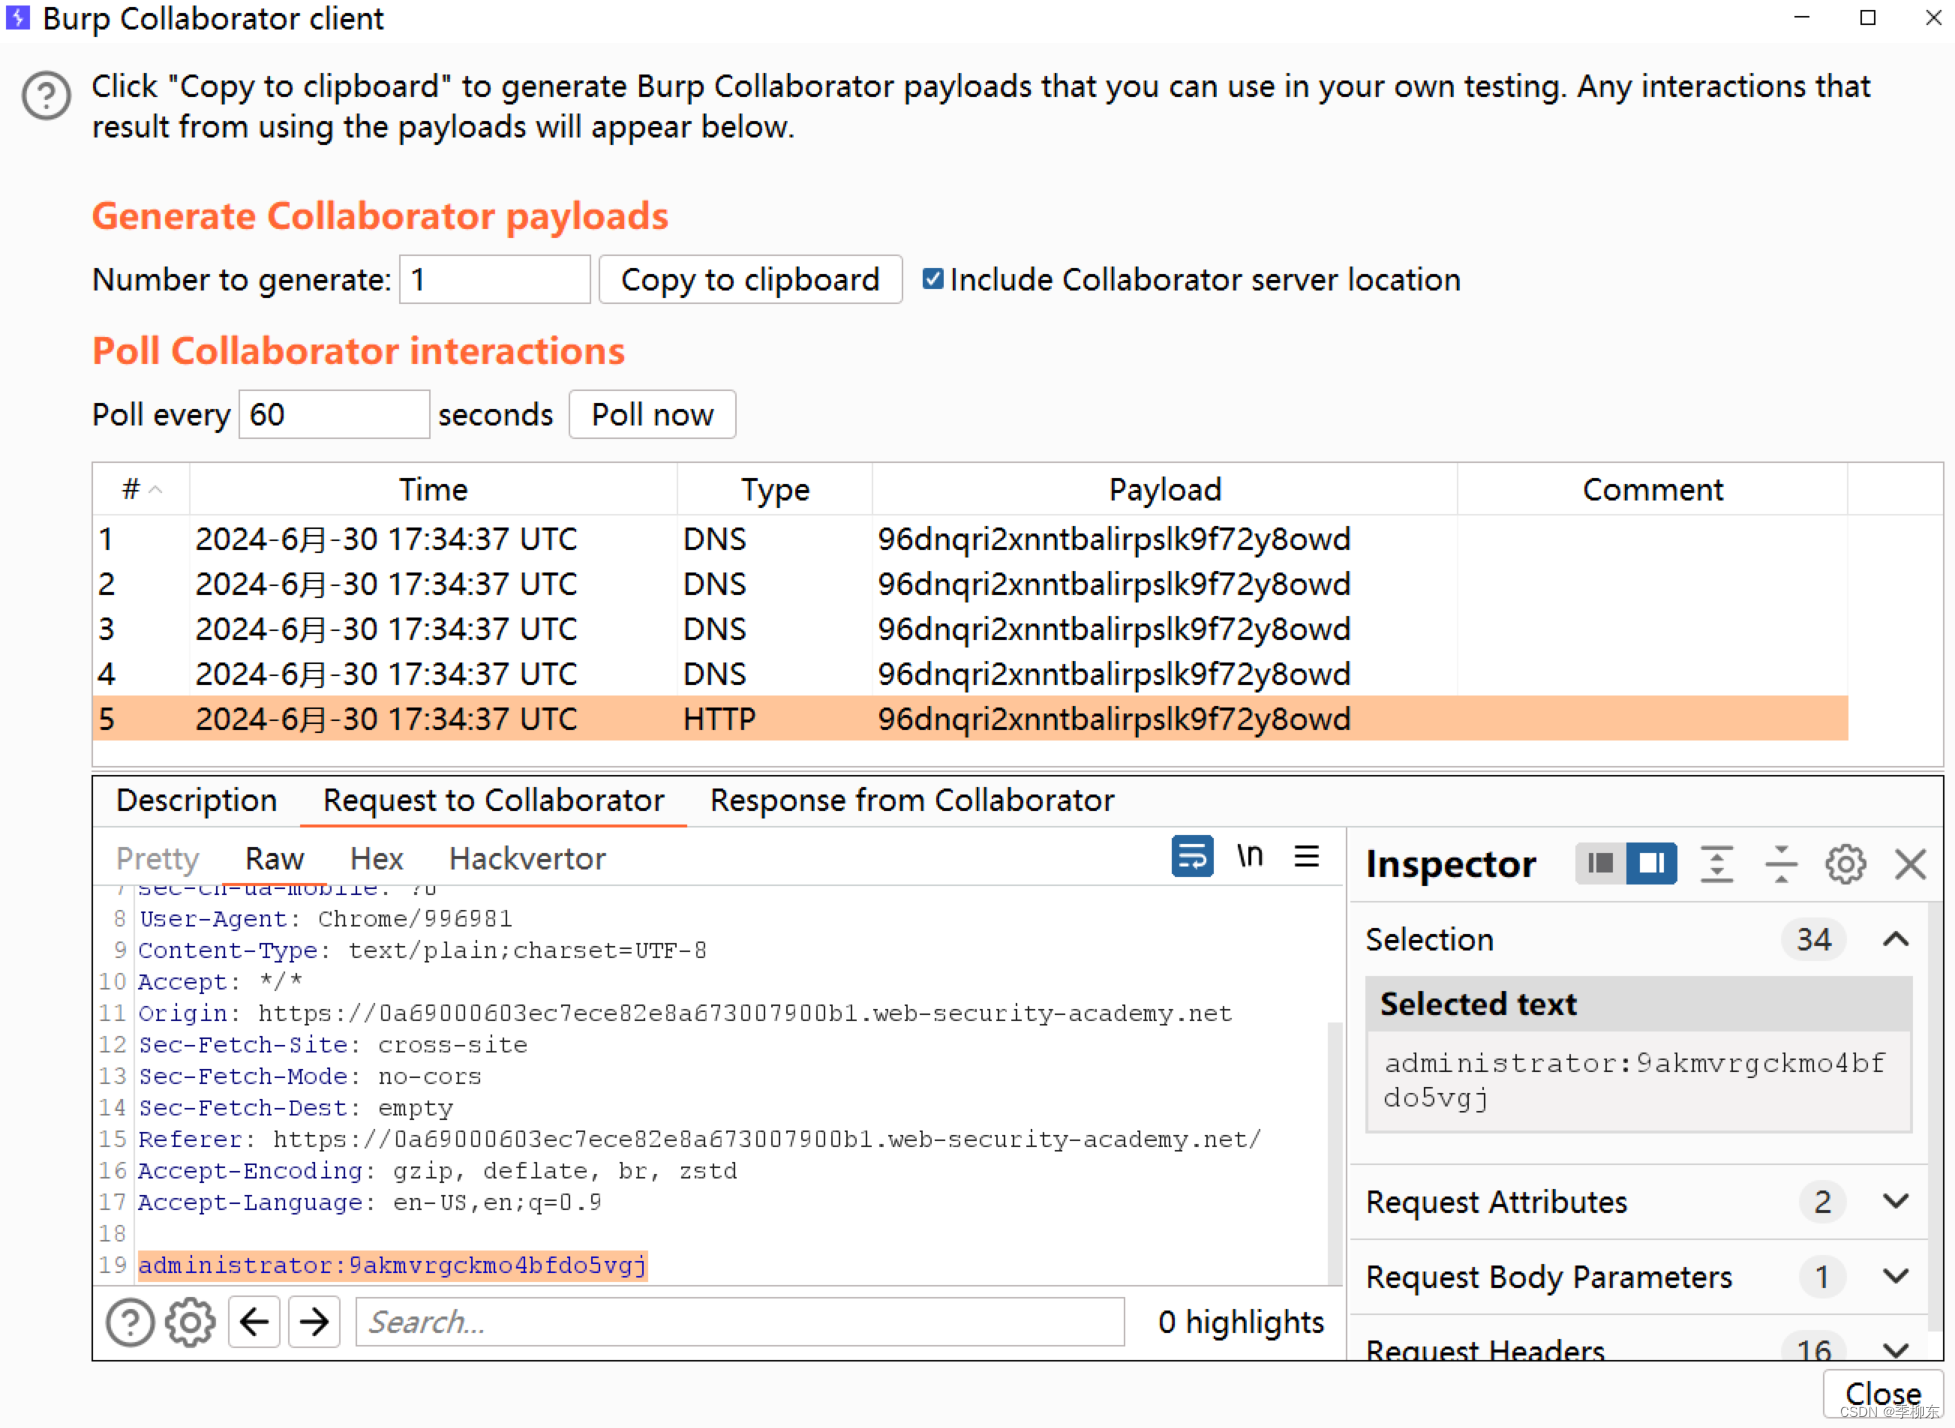Open search help icon in bottom bar
This screenshot has width=1955, height=1428.
130,1322
